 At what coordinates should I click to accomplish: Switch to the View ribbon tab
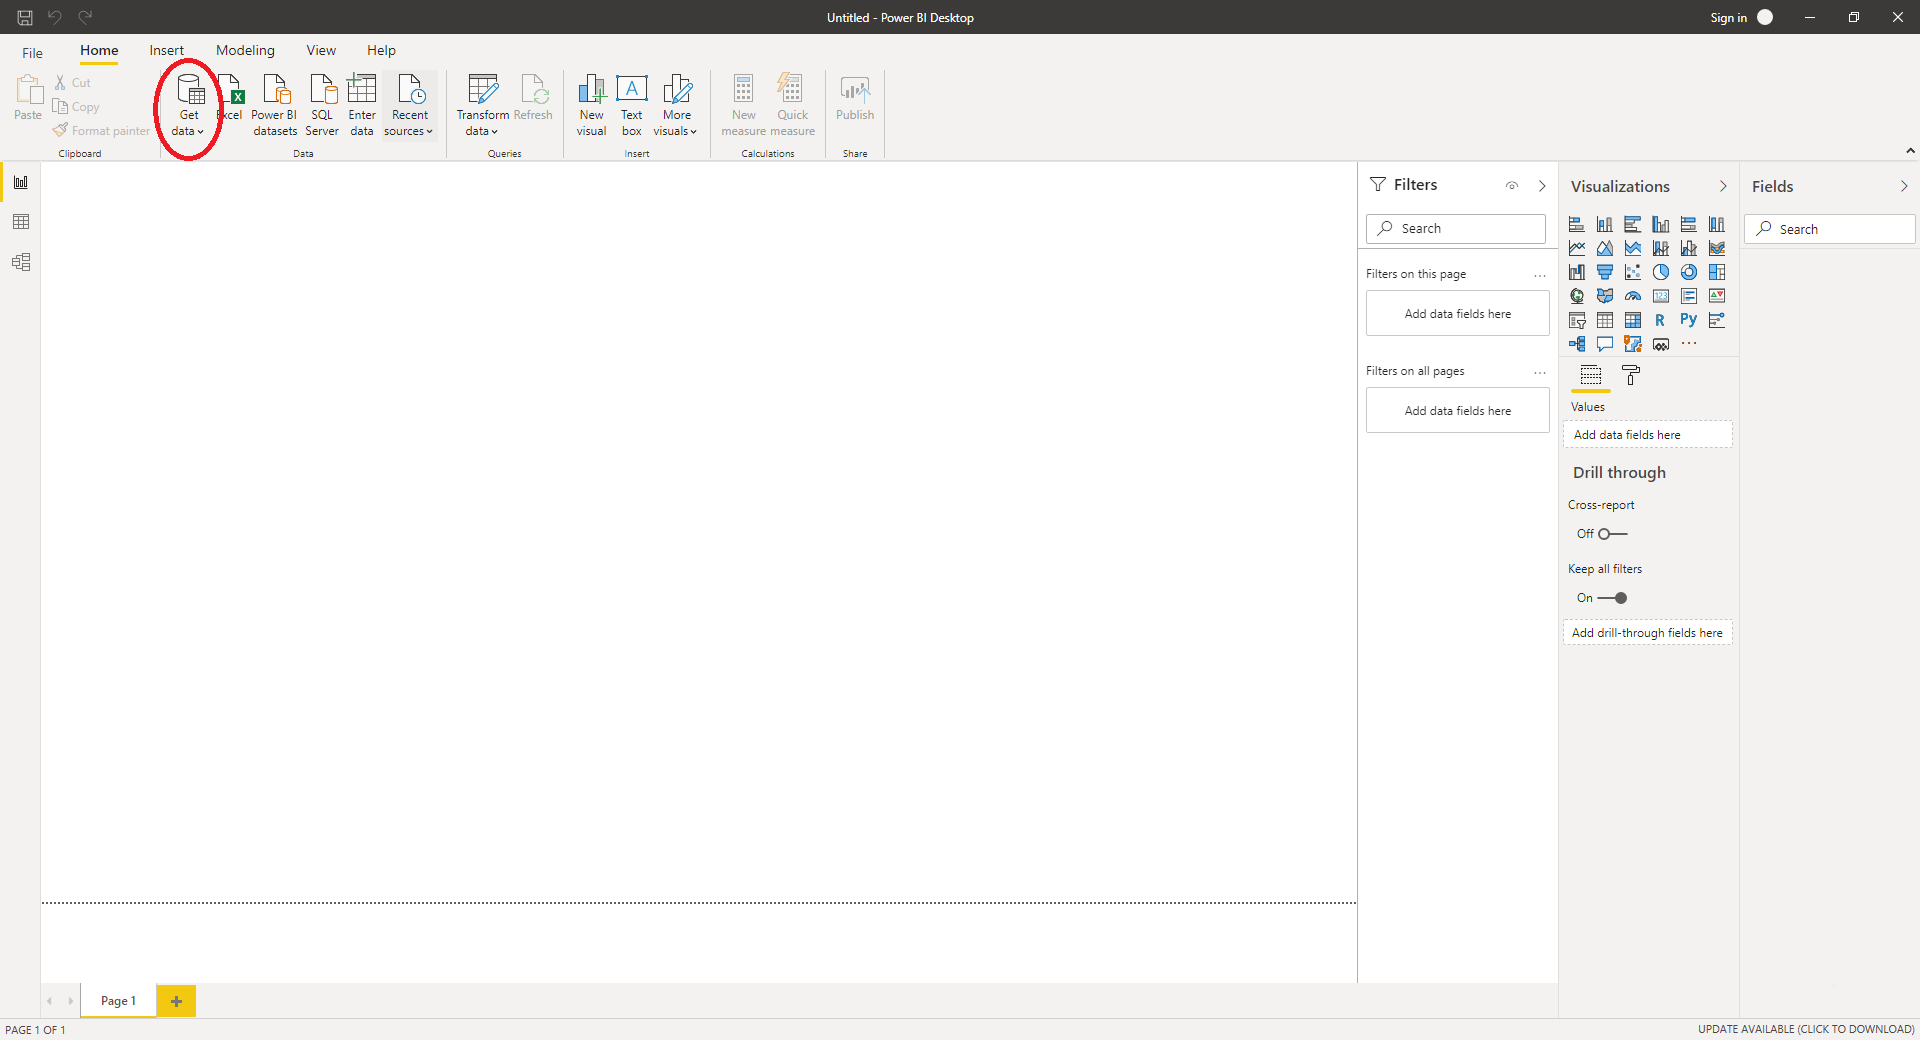tap(321, 50)
